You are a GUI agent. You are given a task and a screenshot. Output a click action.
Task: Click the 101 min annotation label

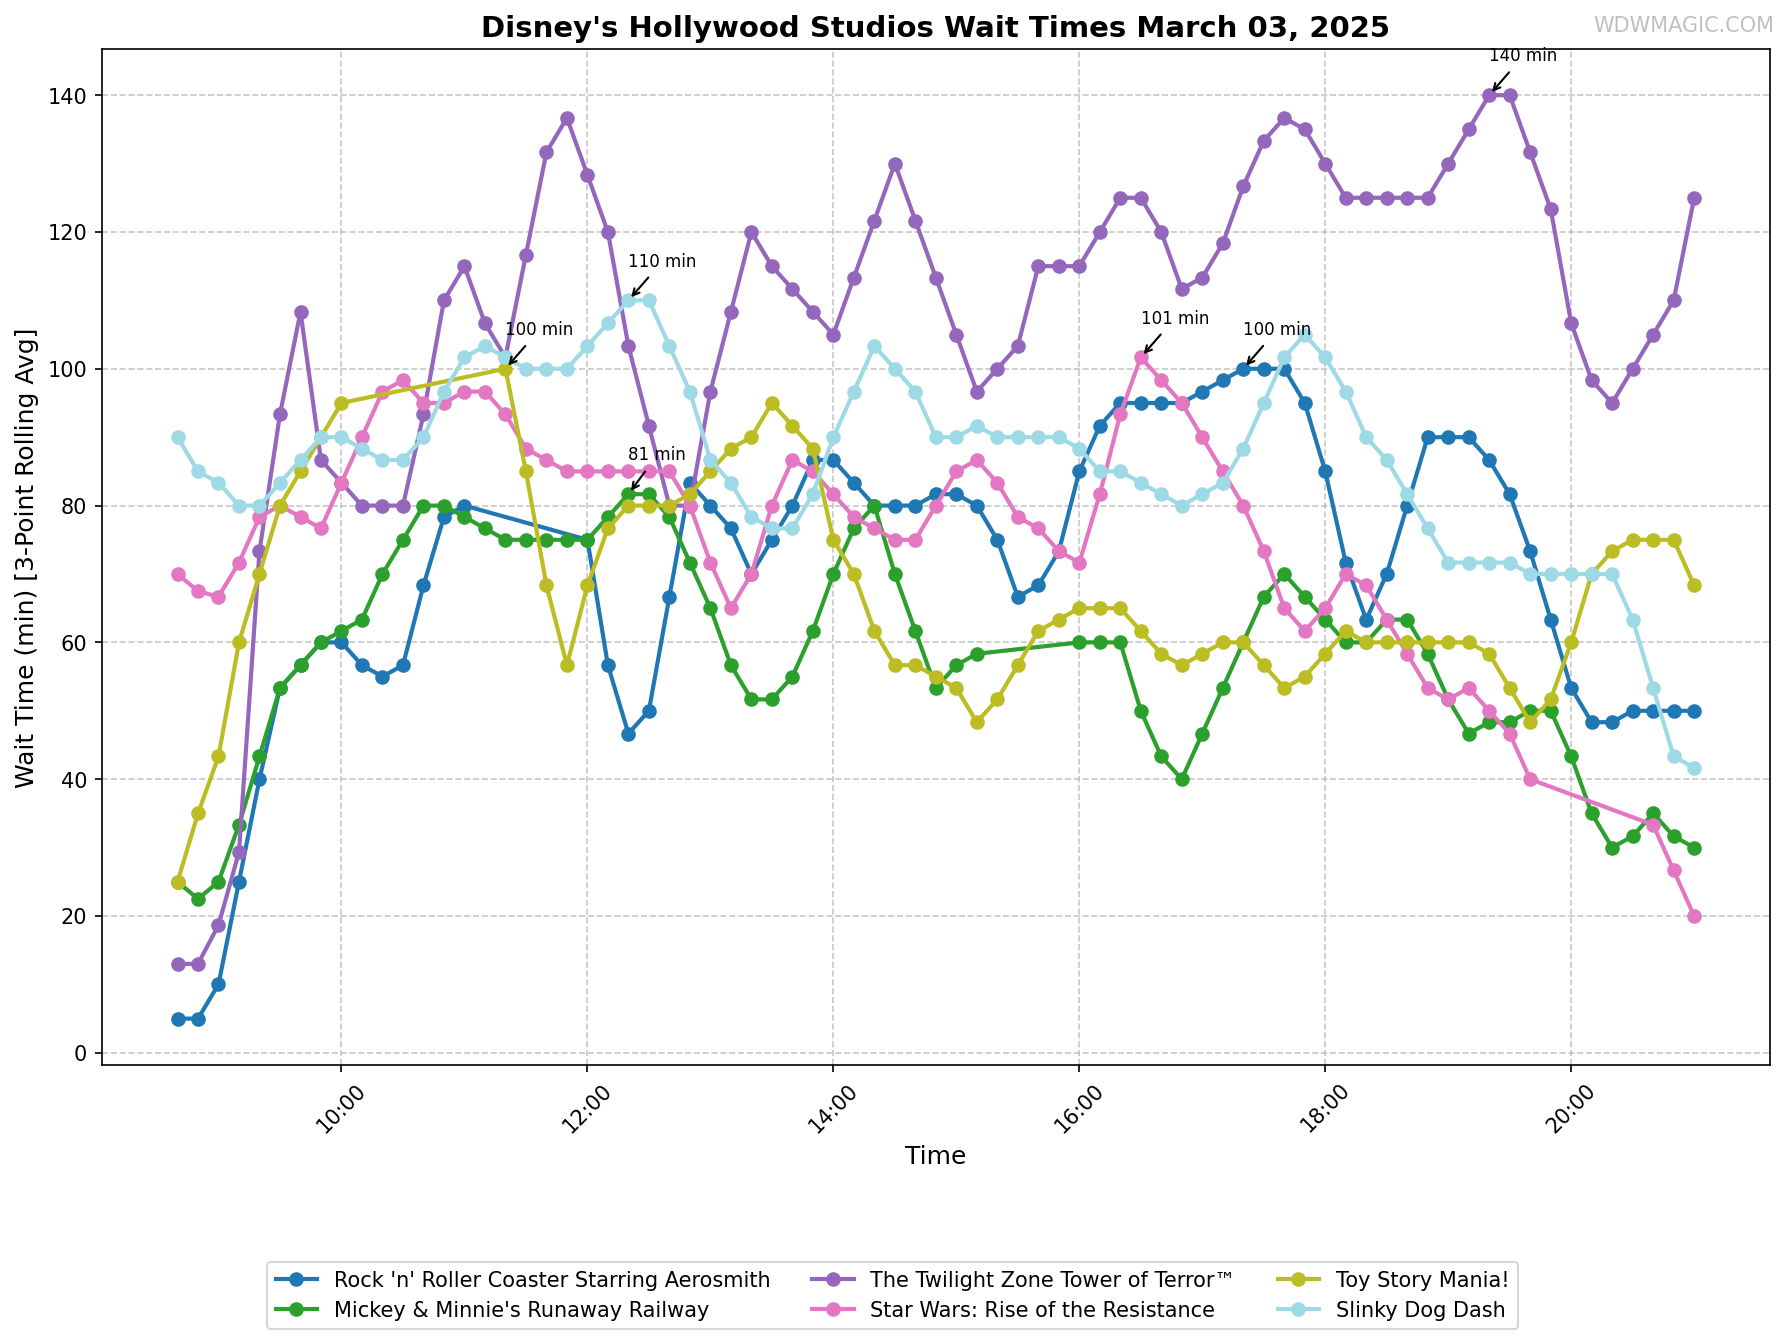pyautogui.click(x=1175, y=319)
